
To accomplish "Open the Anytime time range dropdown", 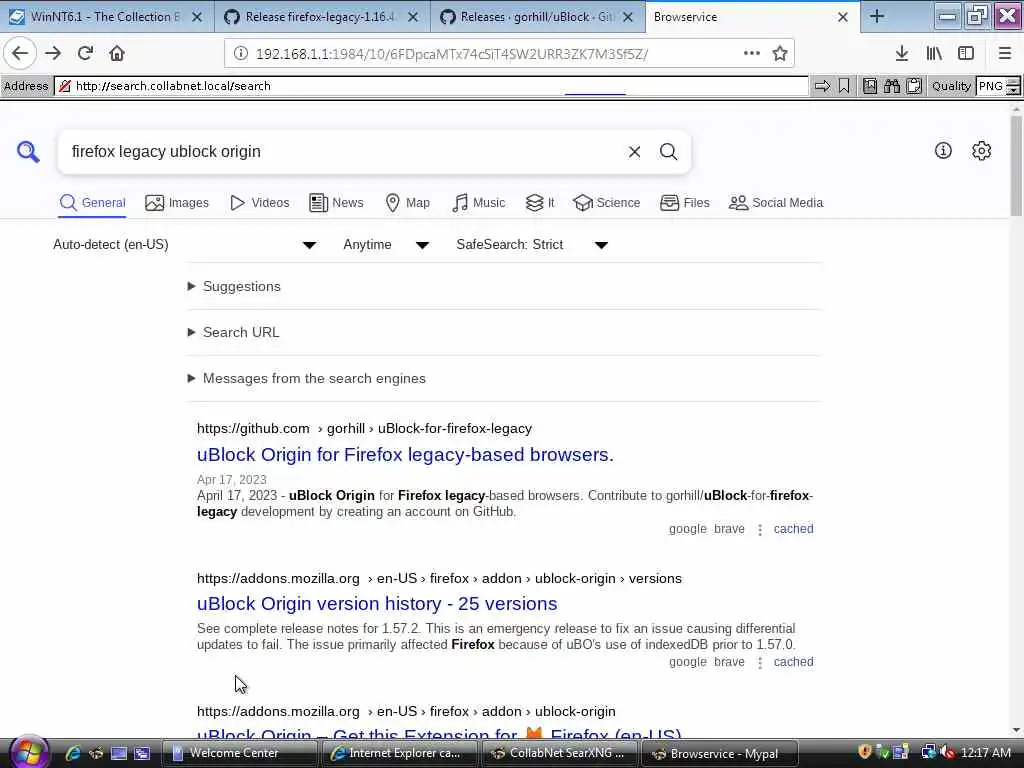I will pos(386,245).
